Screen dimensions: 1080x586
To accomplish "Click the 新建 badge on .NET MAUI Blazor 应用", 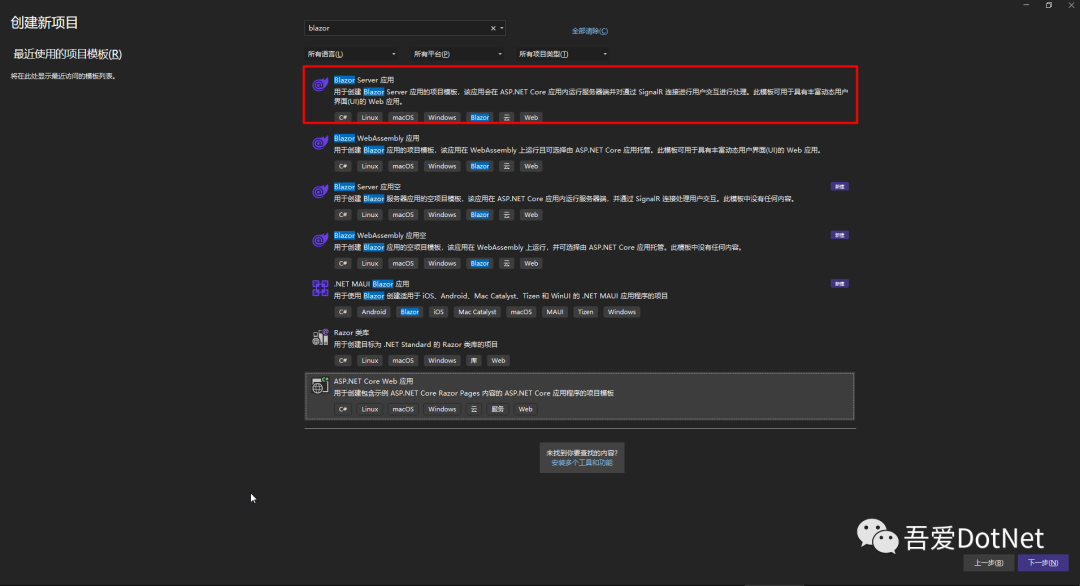I will click(840, 284).
